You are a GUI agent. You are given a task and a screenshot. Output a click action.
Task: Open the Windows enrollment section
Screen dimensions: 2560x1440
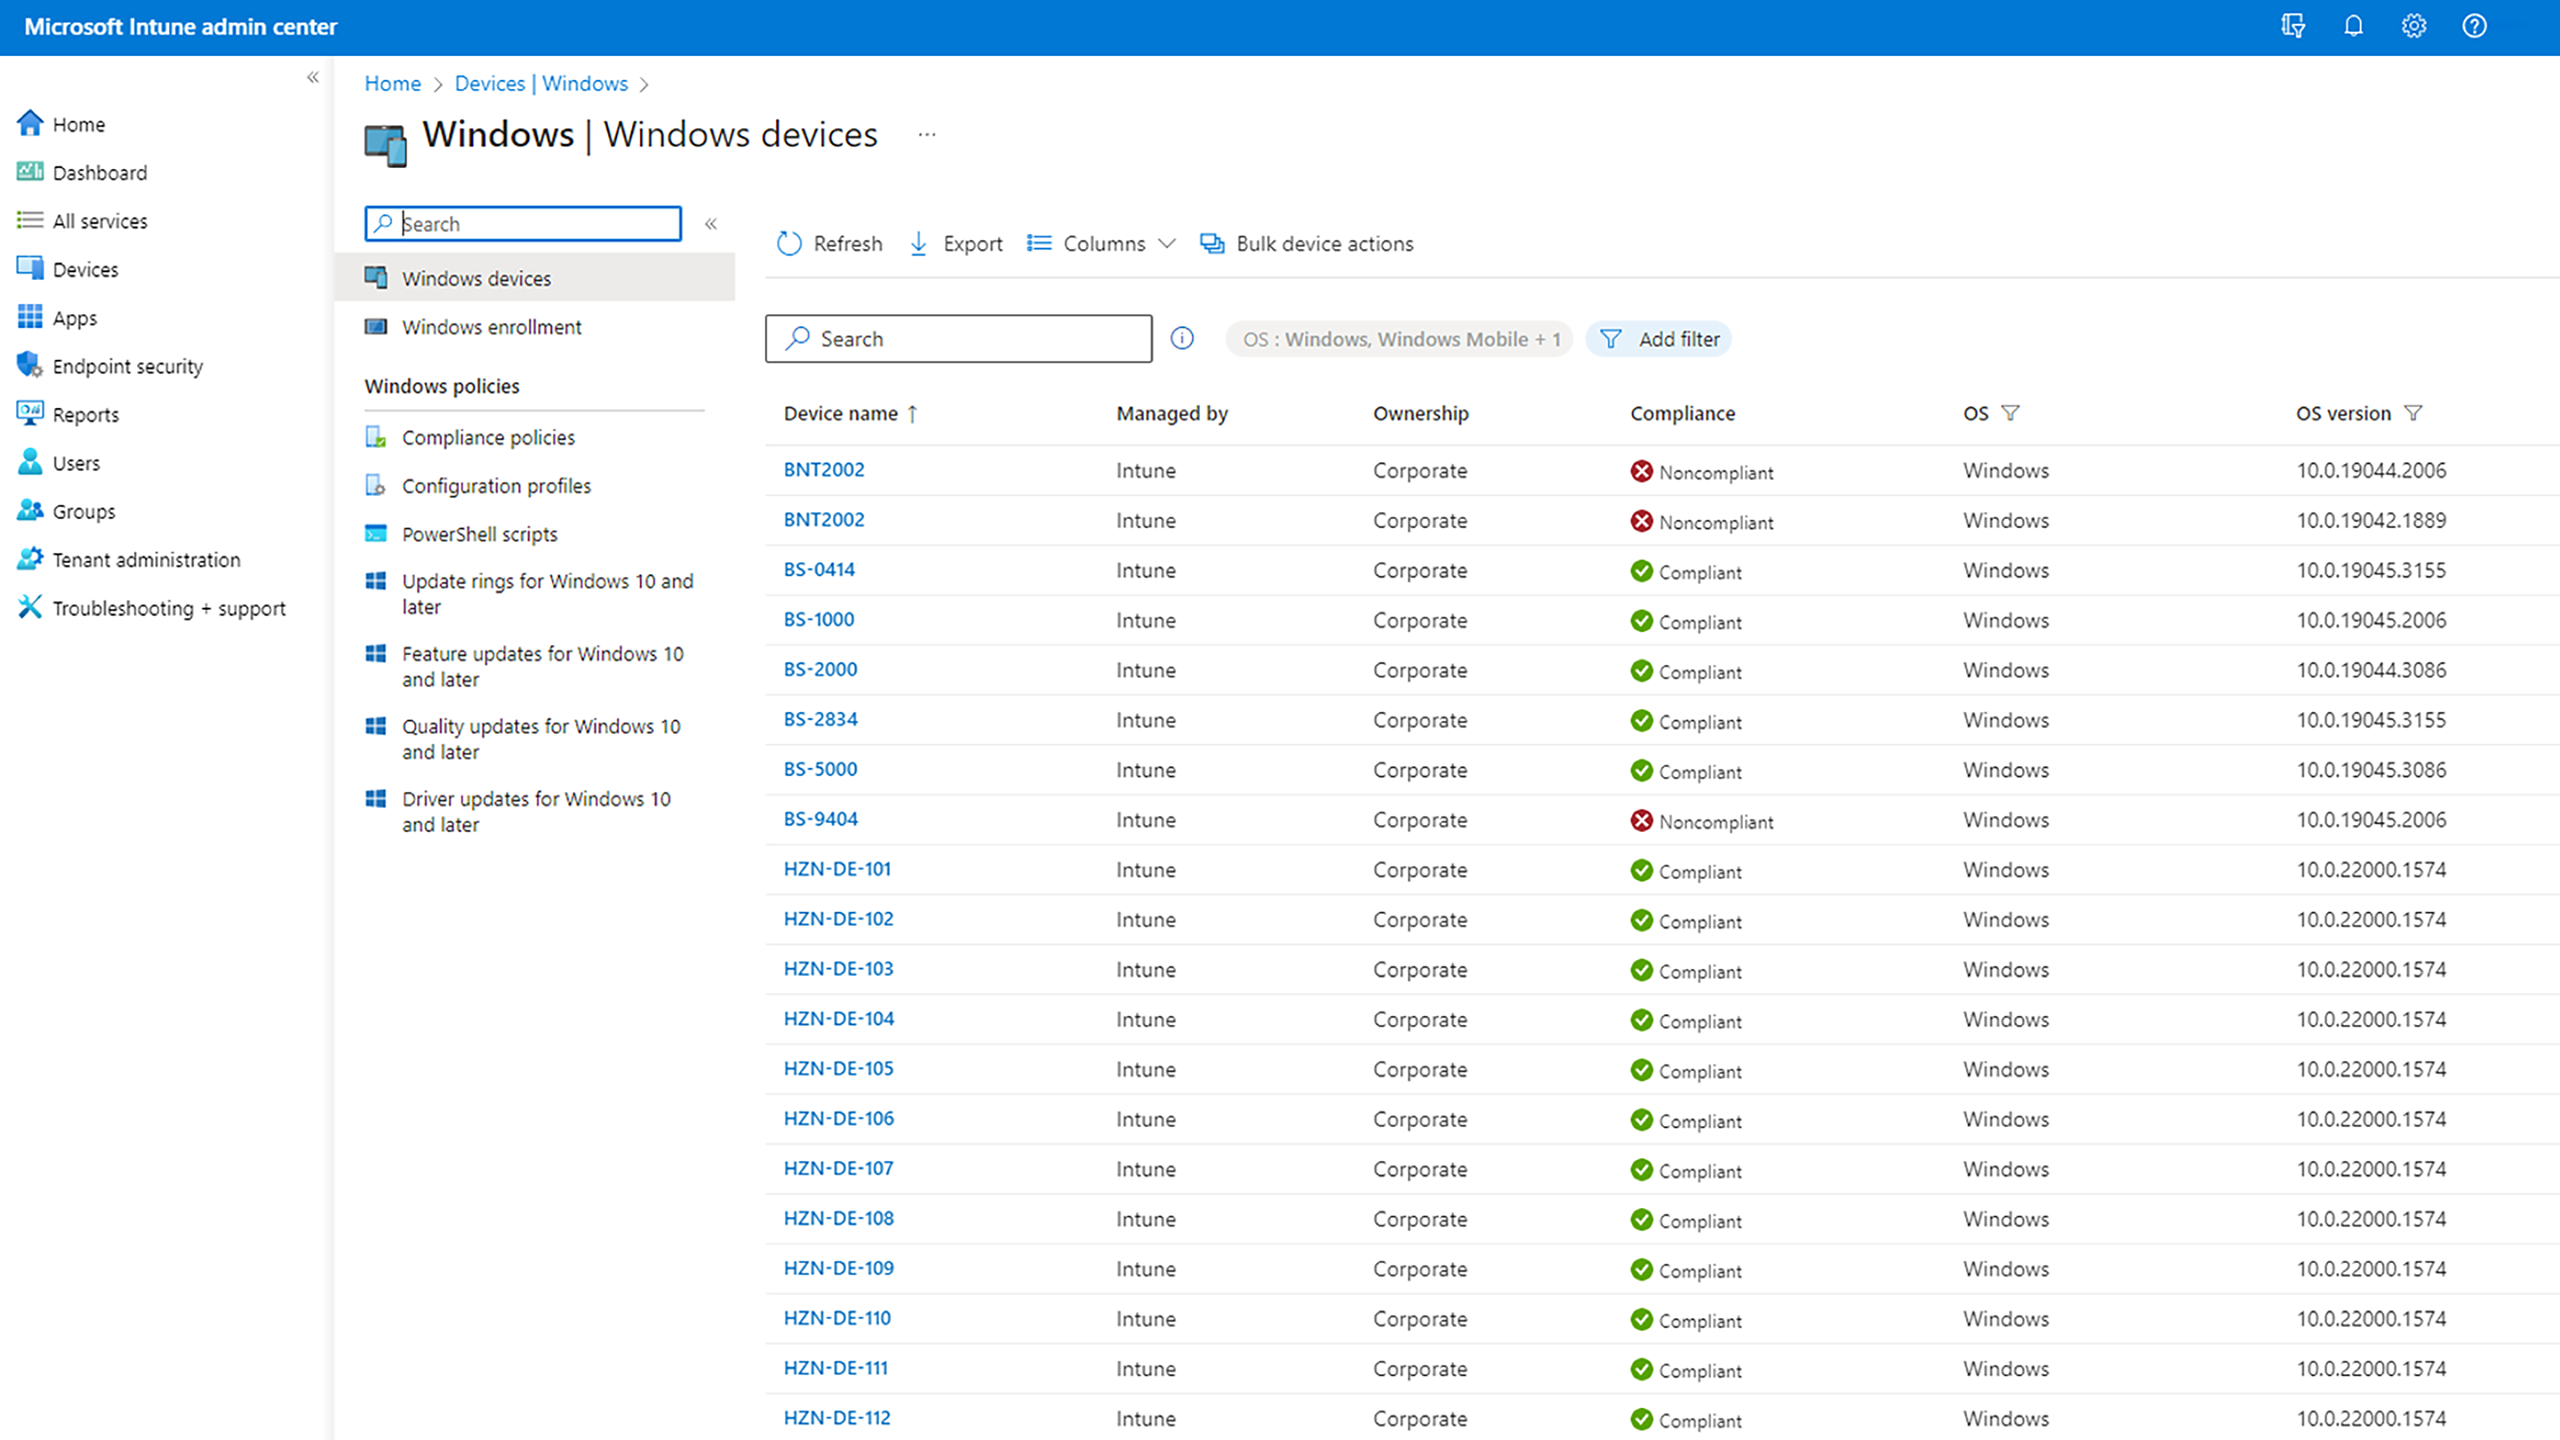tap(491, 327)
